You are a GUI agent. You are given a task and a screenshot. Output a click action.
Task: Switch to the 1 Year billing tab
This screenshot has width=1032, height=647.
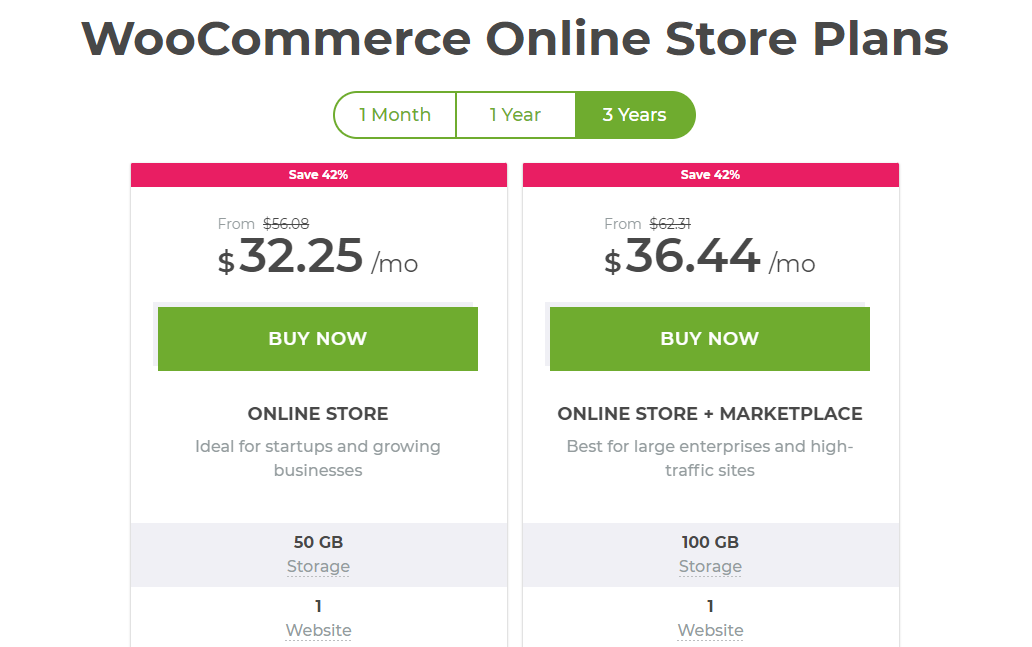[x=515, y=115]
